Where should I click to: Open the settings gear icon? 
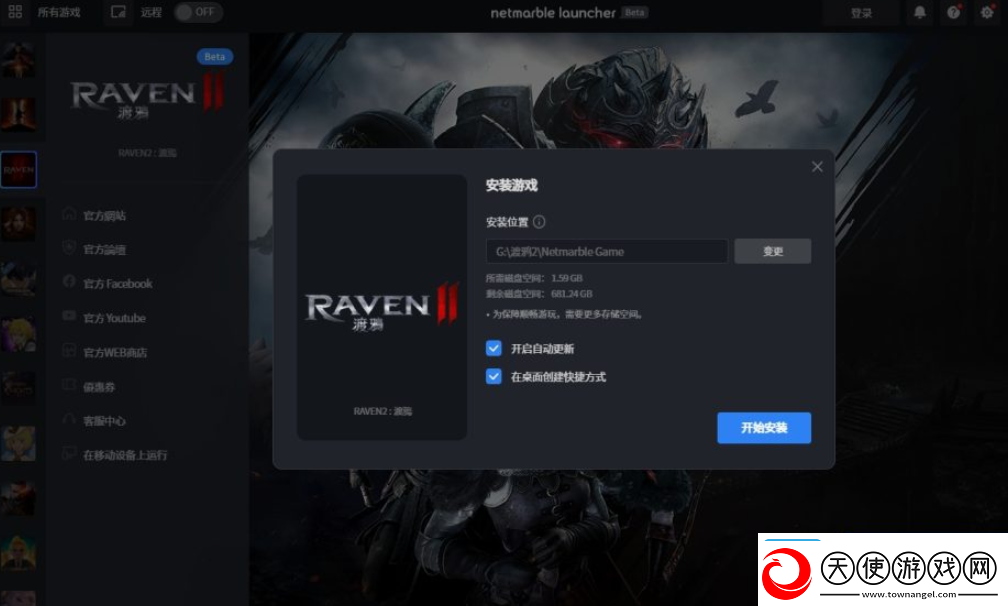click(x=986, y=12)
